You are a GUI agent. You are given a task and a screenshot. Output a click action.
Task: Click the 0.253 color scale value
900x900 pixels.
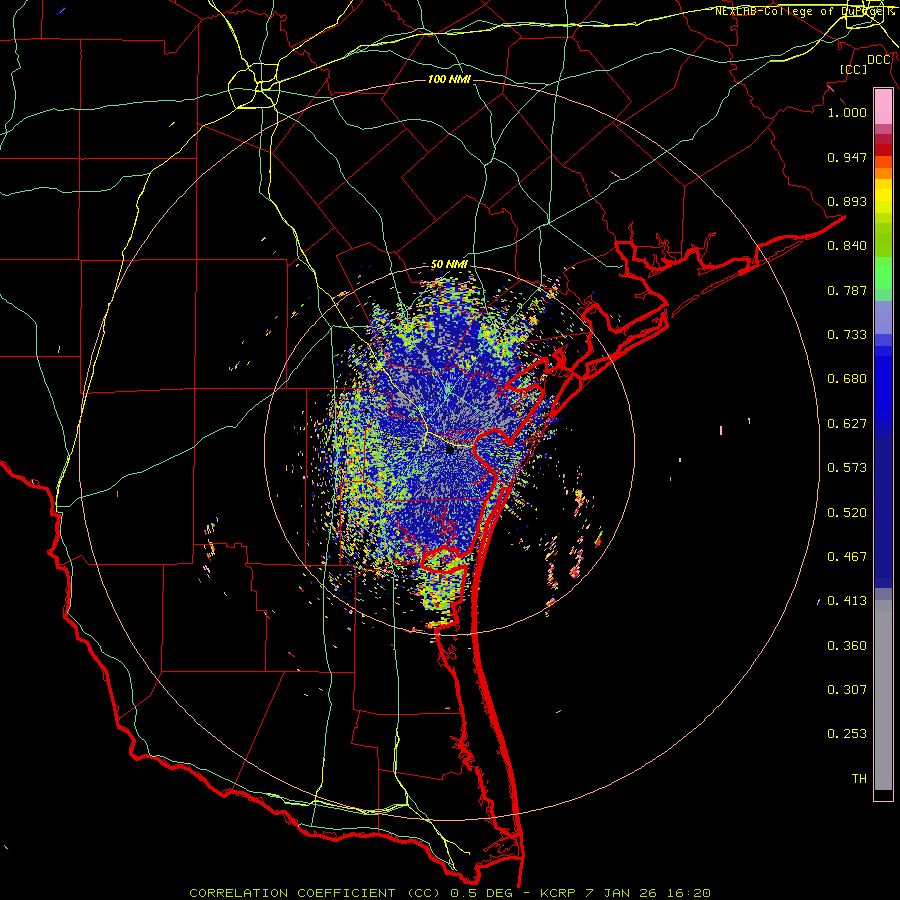point(847,734)
